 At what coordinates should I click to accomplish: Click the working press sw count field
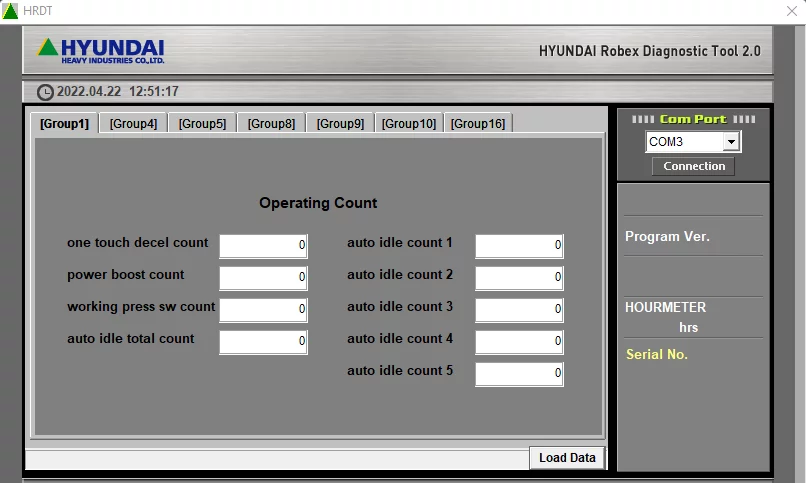[x=263, y=310]
